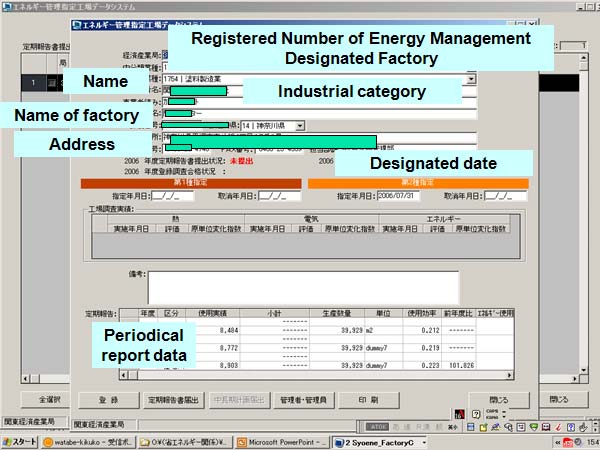Select row 1 in the rear window list
Screen dimensions: 600x450
[x=34, y=83]
